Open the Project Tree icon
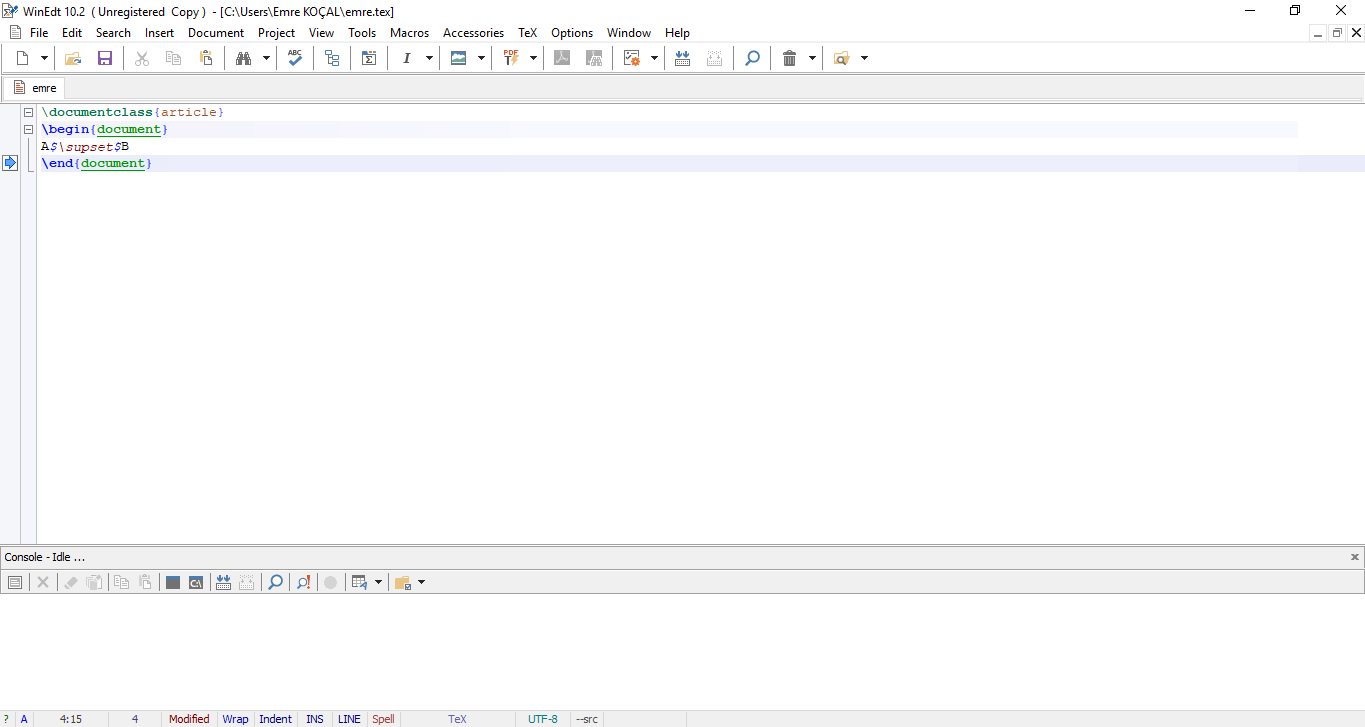Screen dimensions: 1365x727 (332, 58)
